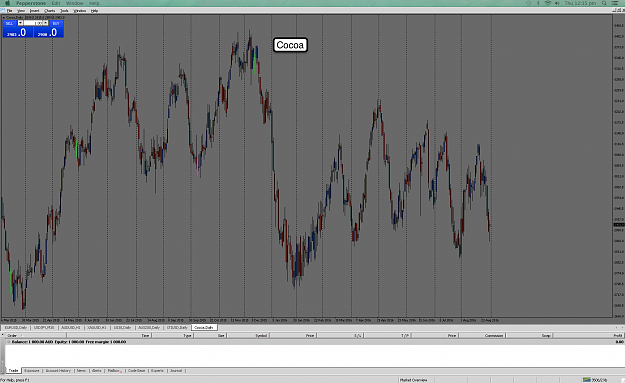Open the Pepperstone application menu
The image size is (625, 383).
pyautogui.click(x=31, y=3)
